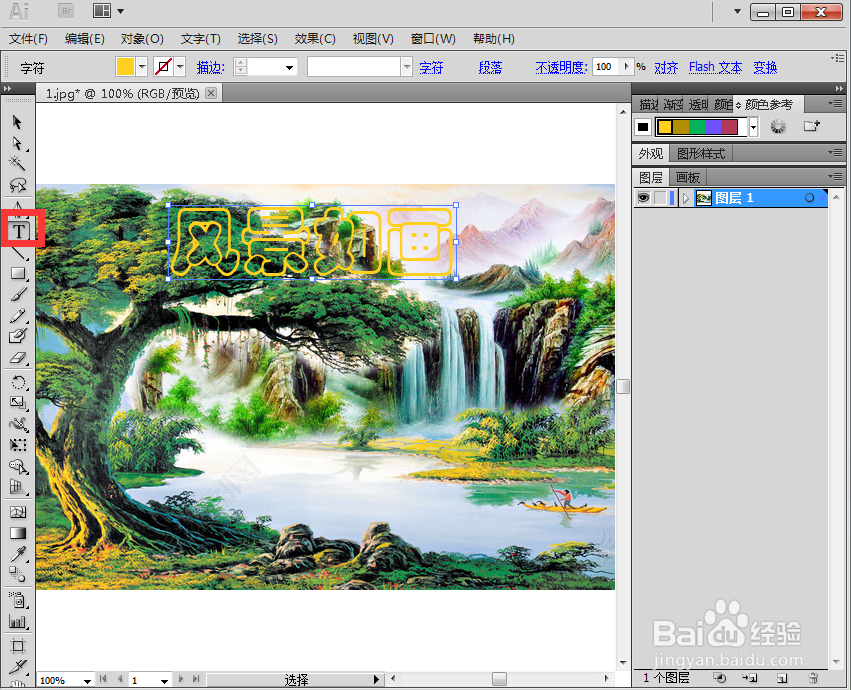This screenshot has height=690, width=851.
Task: Open stroke color dropdown arrow
Action: pyautogui.click(x=180, y=67)
